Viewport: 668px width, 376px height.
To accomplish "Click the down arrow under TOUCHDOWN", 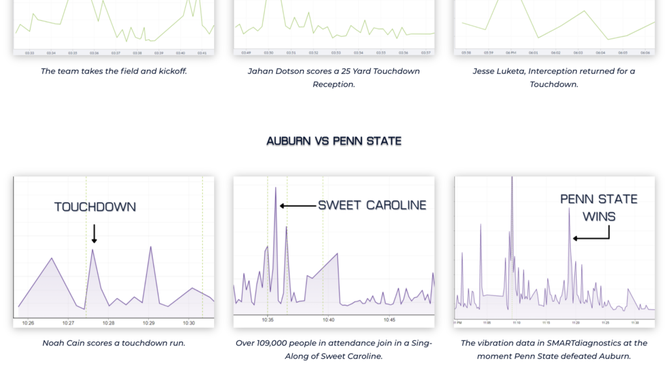I will point(94,234).
